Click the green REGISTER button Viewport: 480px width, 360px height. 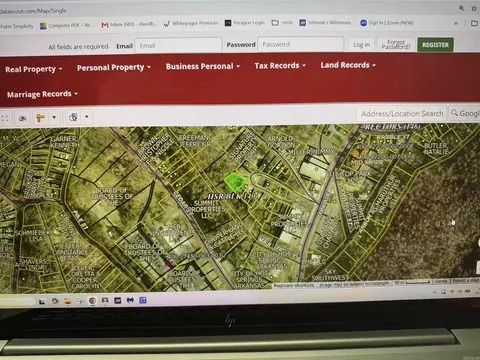coord(435,45)
